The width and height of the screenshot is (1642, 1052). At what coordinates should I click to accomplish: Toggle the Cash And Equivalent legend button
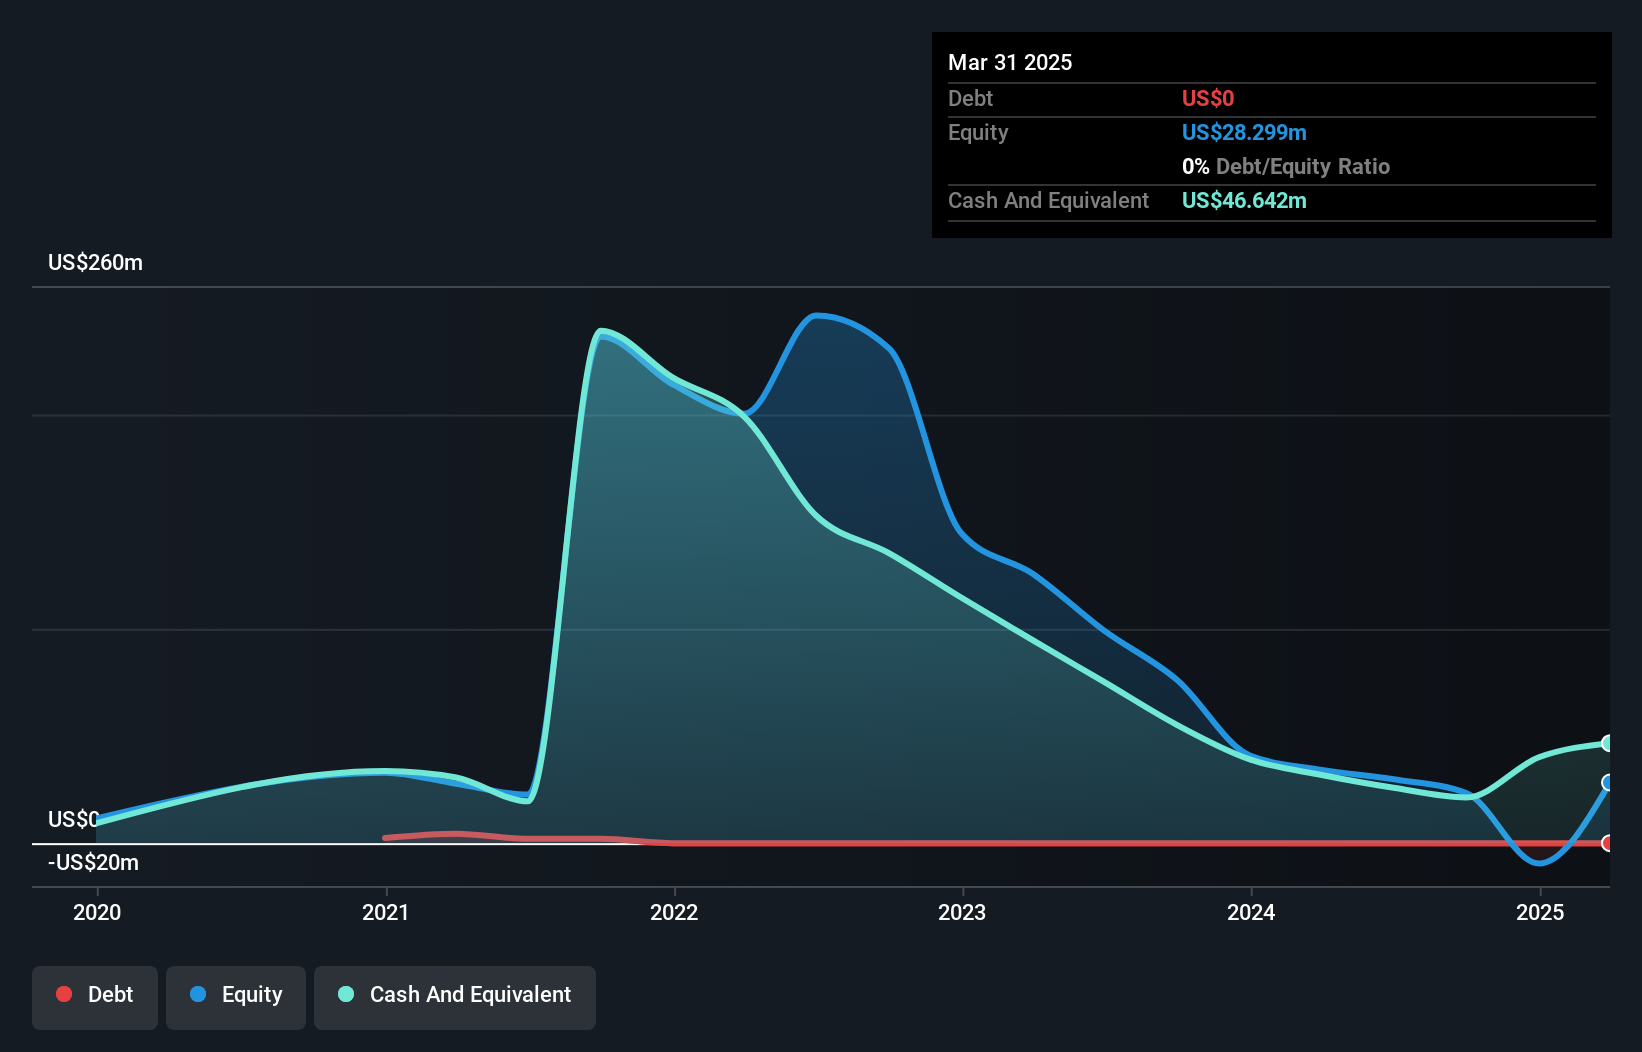click(x=455, y=997)
